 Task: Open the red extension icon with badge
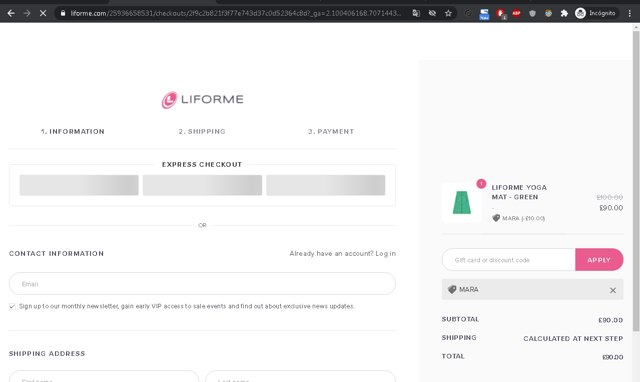coord(500,14)
